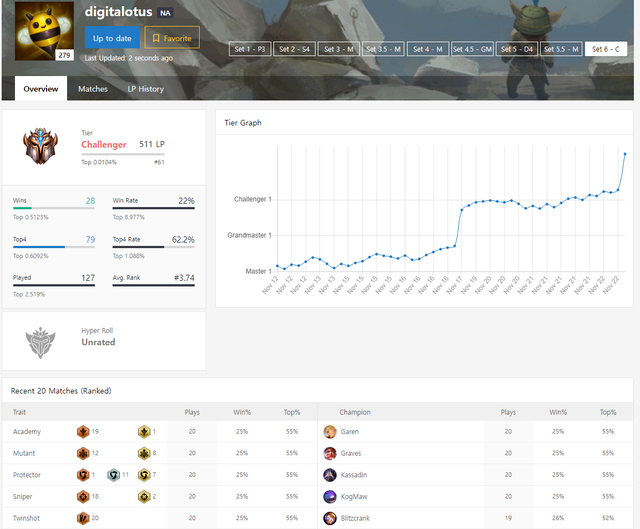Image resolution: width=640 pixels, height=529 pixels.
Task: Click Protector bronze trait icon with 1
Action: pyautogui.click(x=83, y=475)
